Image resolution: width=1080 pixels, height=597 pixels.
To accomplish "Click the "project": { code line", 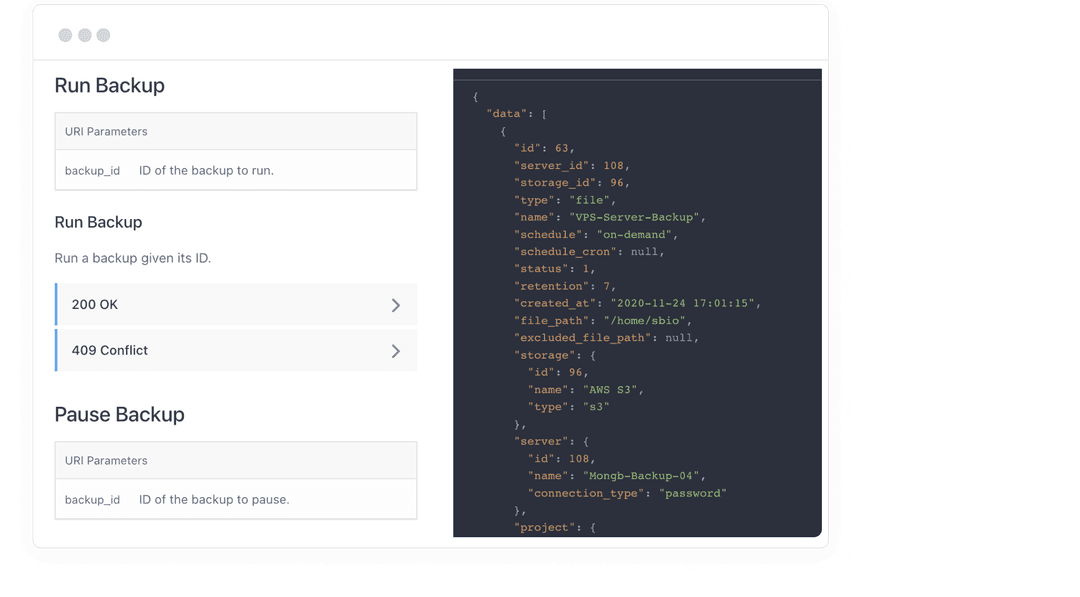I will tap(554, 527).
